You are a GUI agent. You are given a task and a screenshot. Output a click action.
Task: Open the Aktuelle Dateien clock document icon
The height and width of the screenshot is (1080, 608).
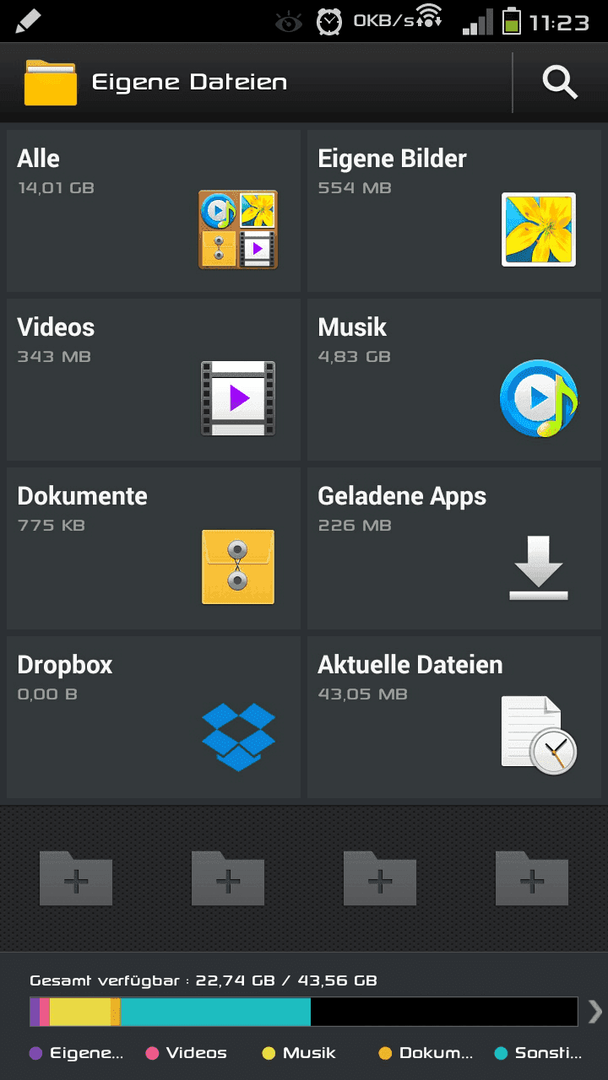(538, 735)
